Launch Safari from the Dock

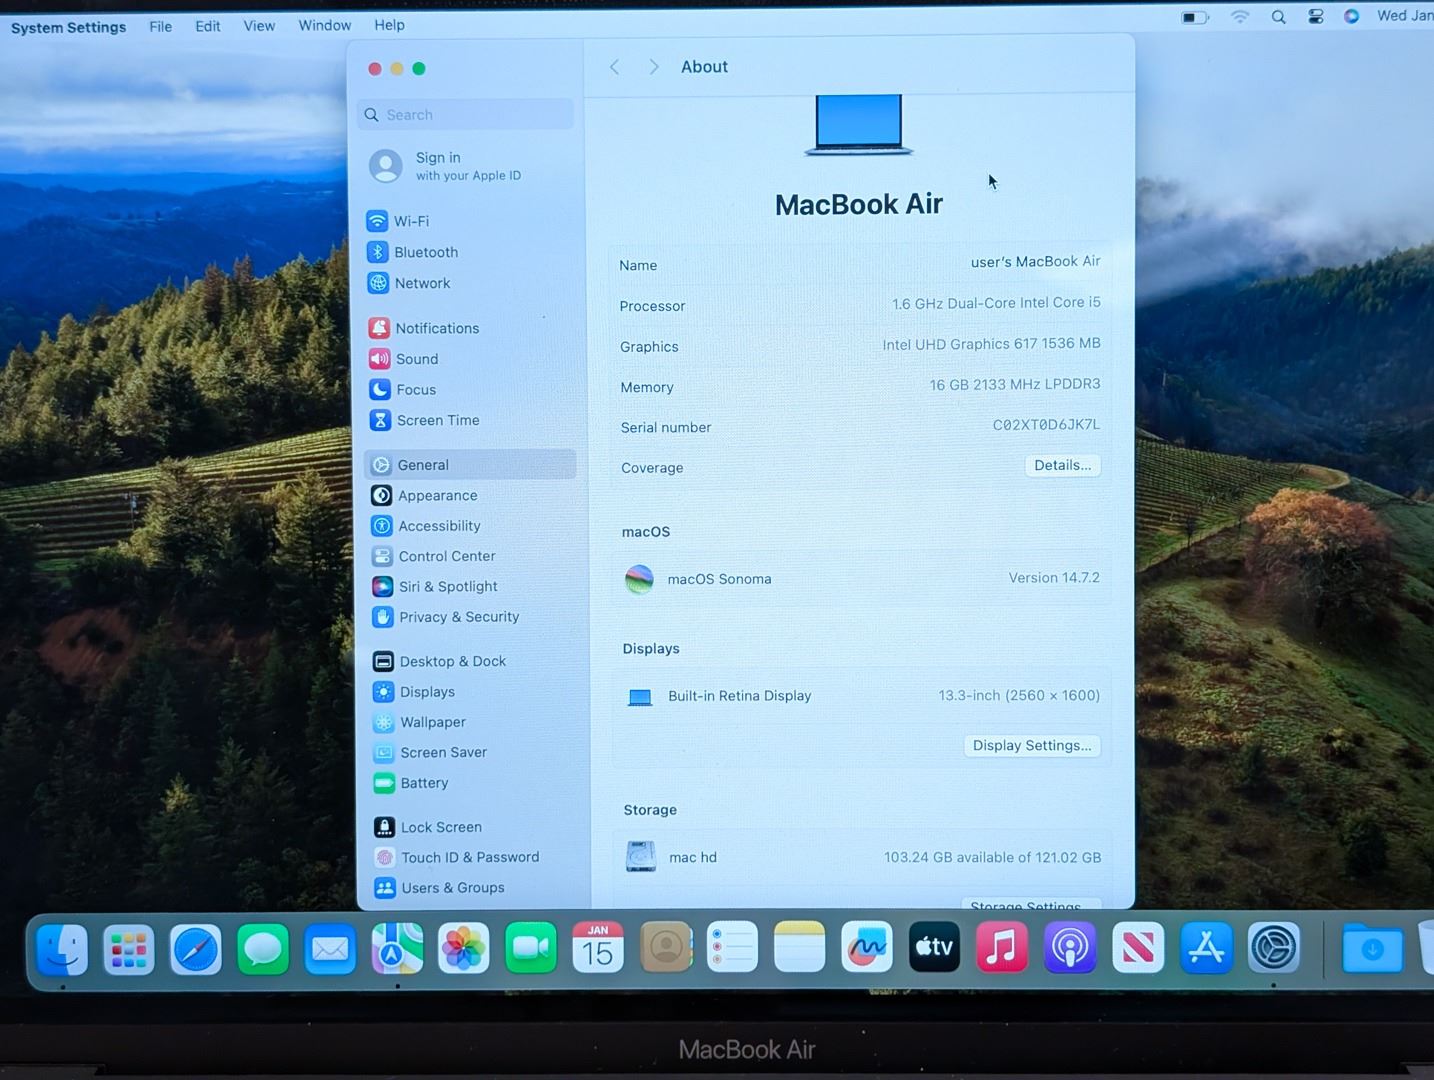(x=196, y=949)
